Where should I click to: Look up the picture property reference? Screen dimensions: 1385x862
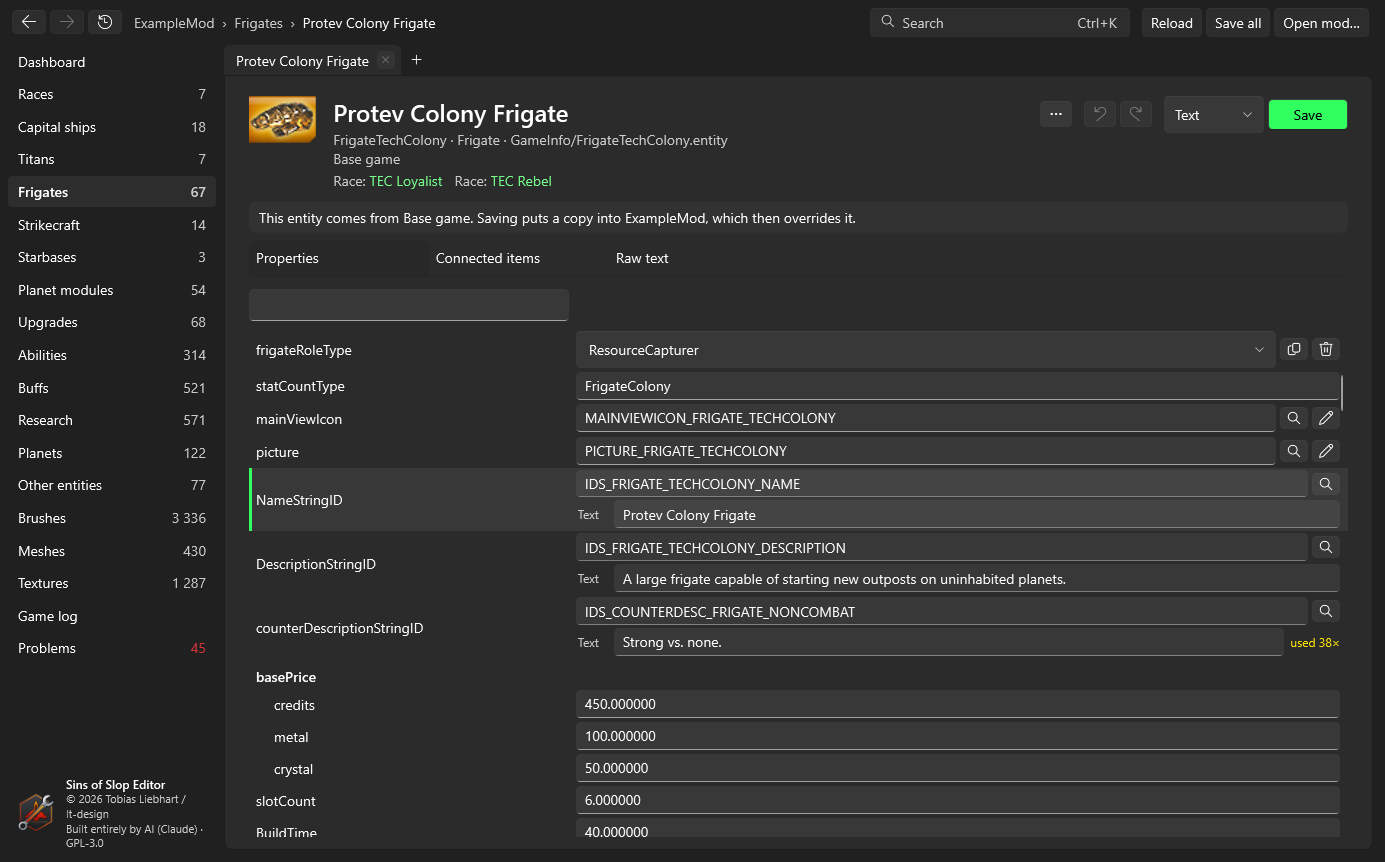pyautogui.click(x=1294, y=451)
